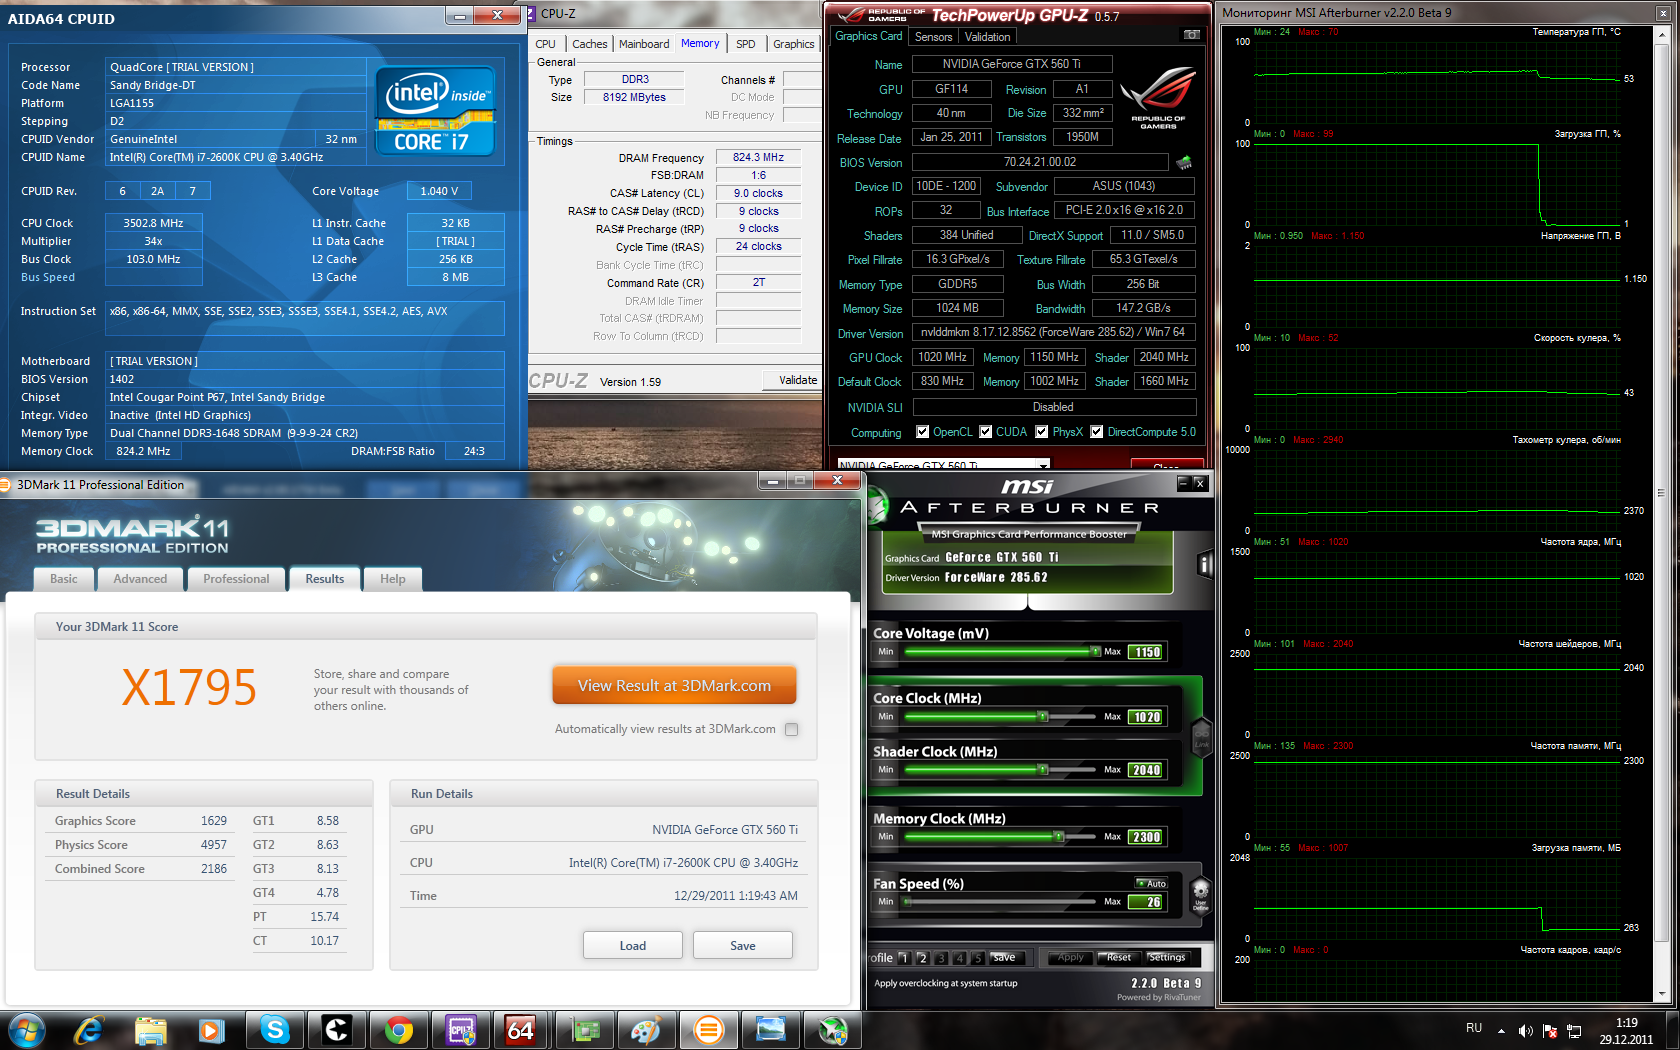Select Afterburner profile 1

(x=903, y=957)
